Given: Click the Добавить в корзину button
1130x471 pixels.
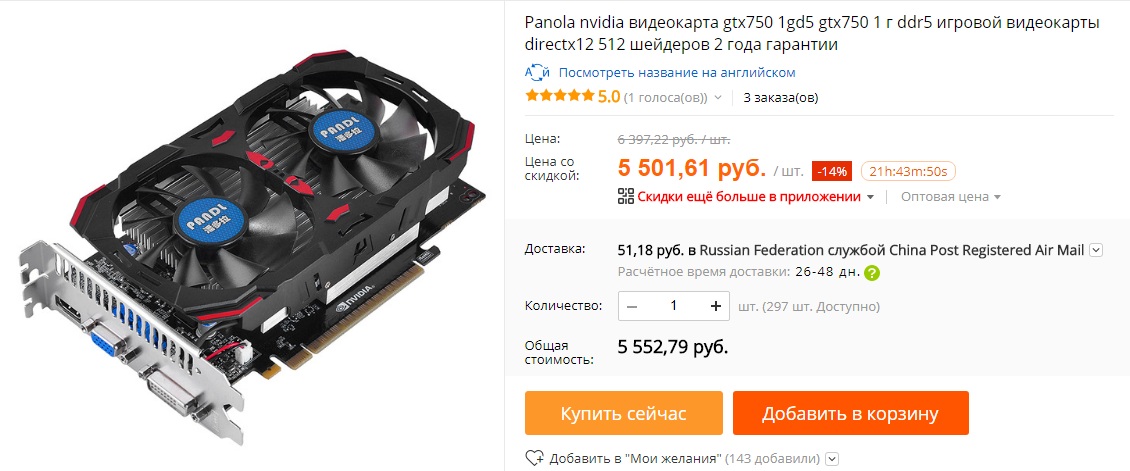Looking at the screenshot, I should (x=850, y=413).
